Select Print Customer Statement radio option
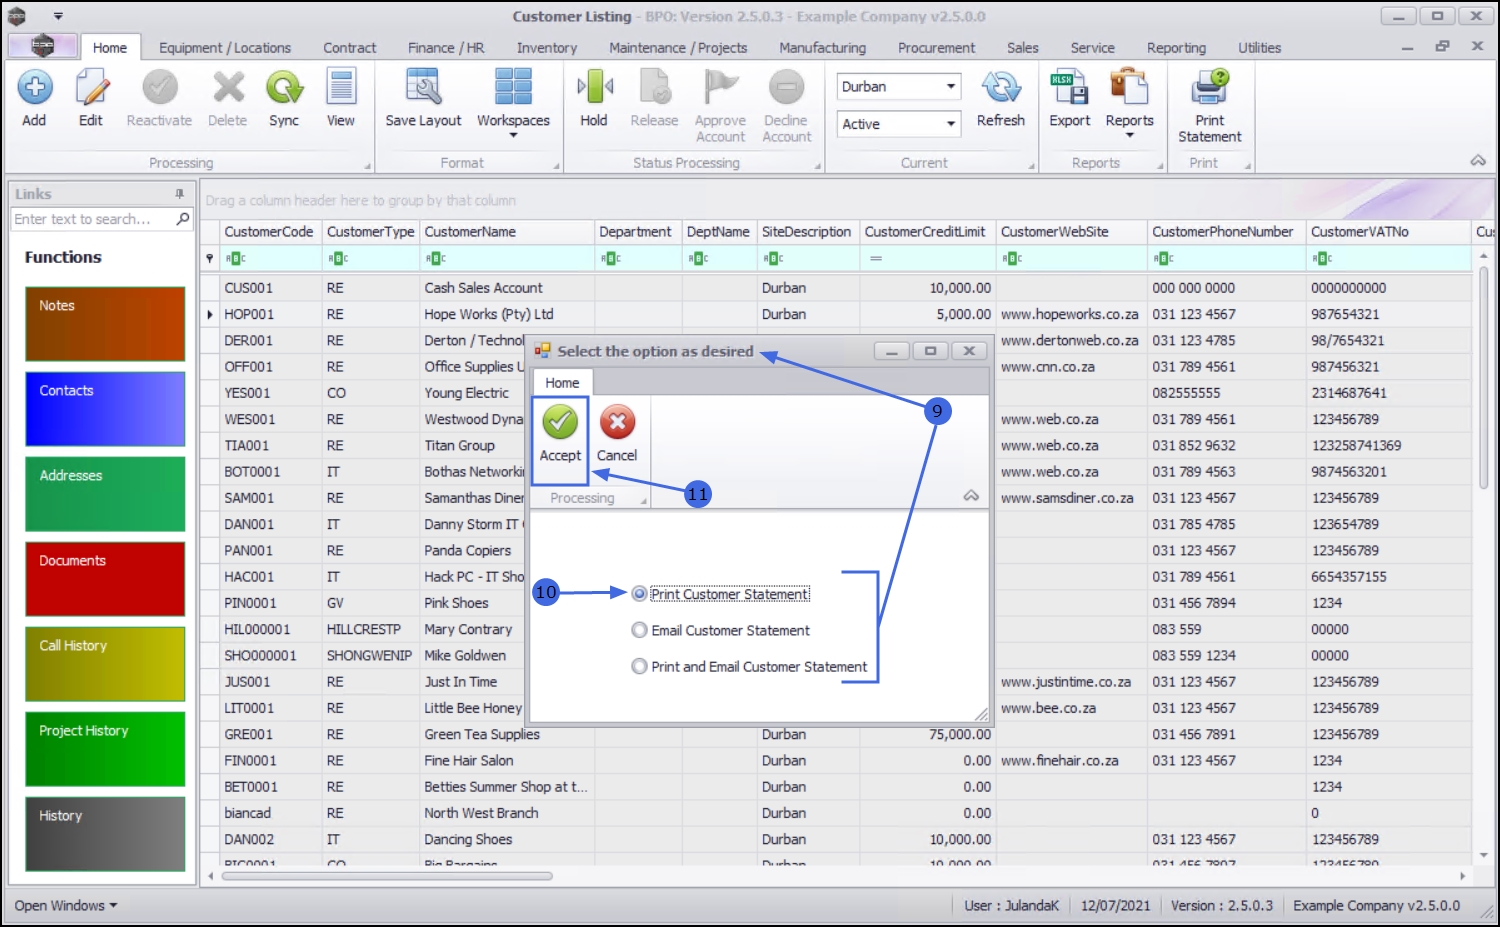This screenshot has height=927, width=1500. (640, 594)
